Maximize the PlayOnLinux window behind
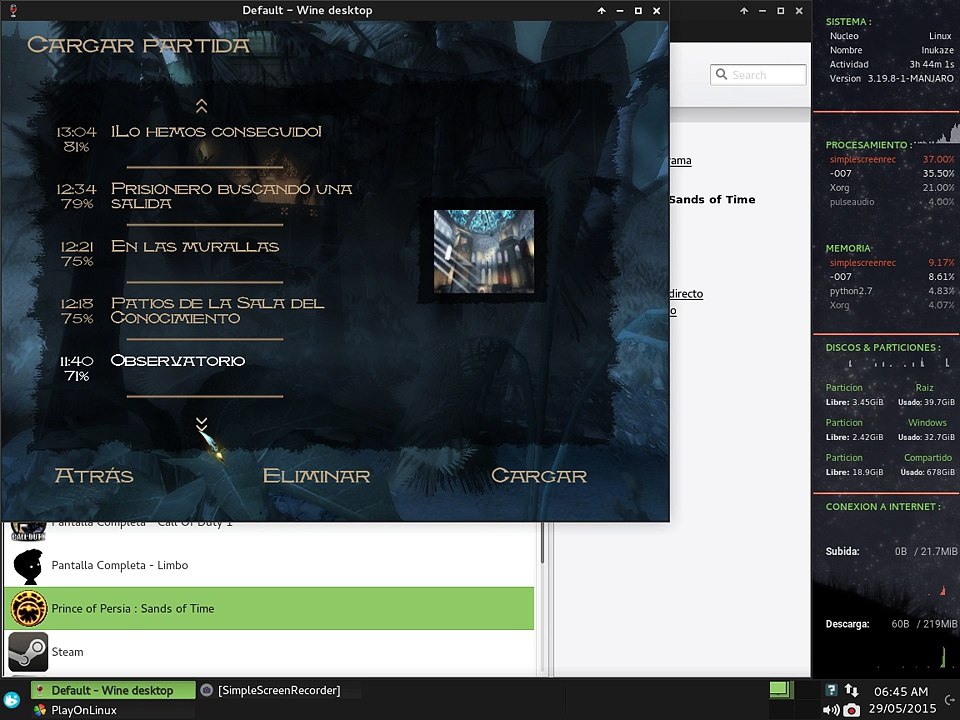 [781, 10]
